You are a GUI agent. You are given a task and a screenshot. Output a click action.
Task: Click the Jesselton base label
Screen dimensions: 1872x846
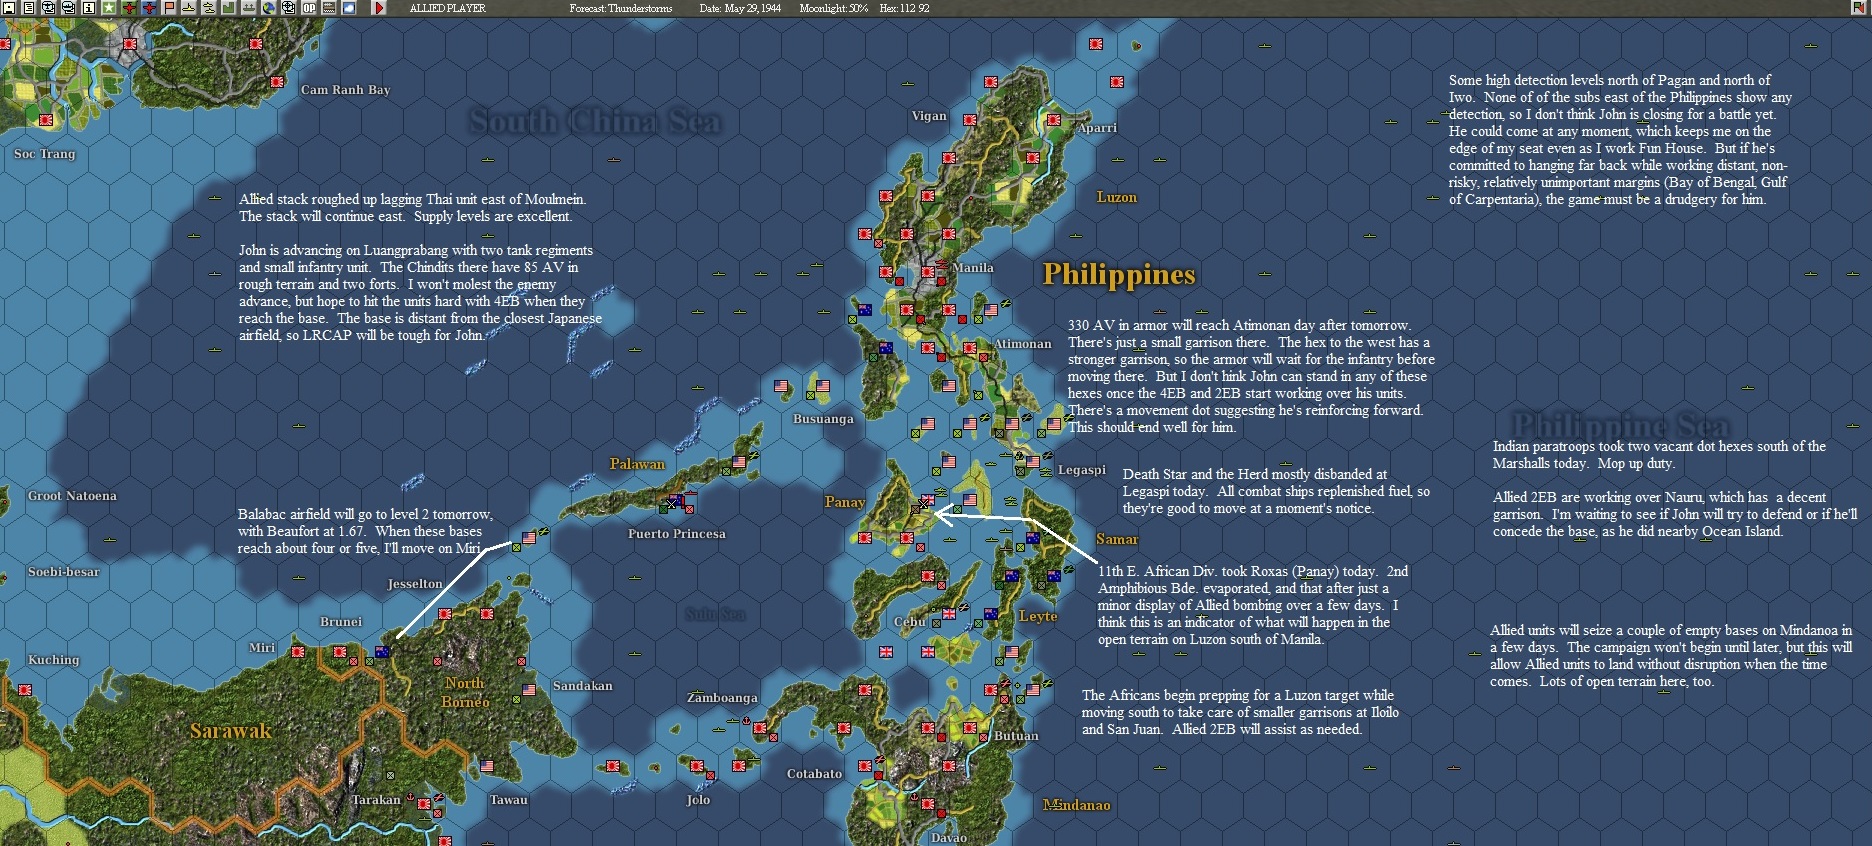click(x=415, y=584)
